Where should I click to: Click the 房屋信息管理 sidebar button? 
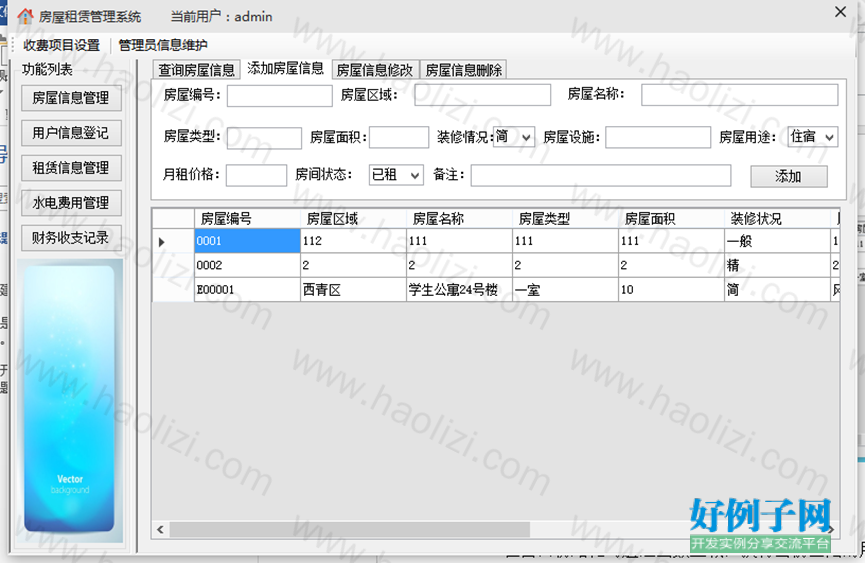pyautogui.click(x=71, y=98)
